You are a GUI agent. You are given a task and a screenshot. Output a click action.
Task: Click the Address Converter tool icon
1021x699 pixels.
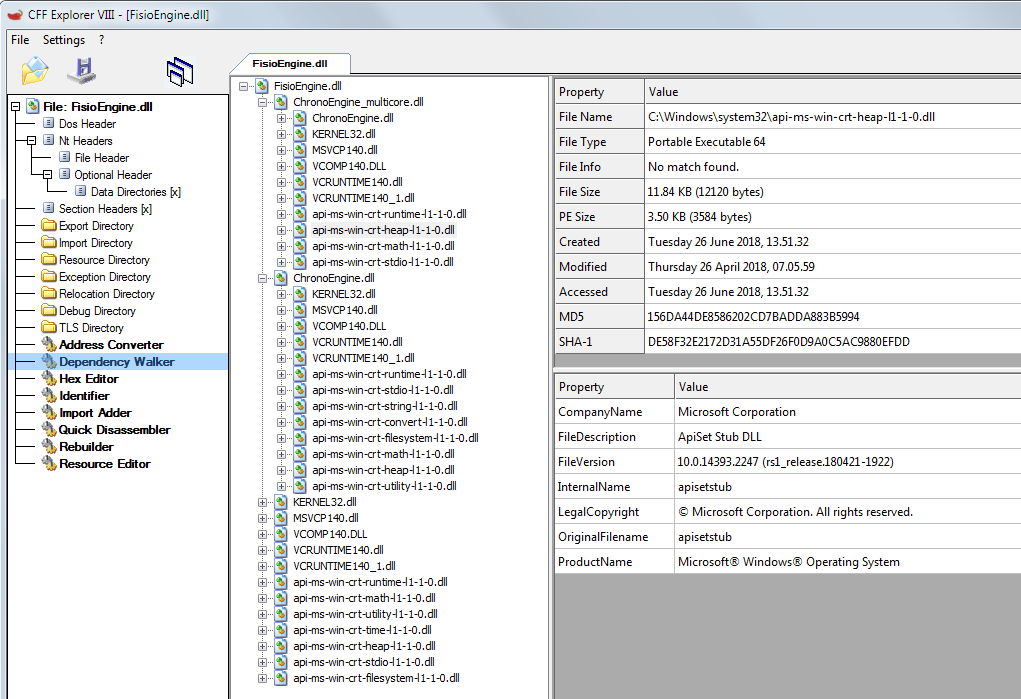point(49,344)
